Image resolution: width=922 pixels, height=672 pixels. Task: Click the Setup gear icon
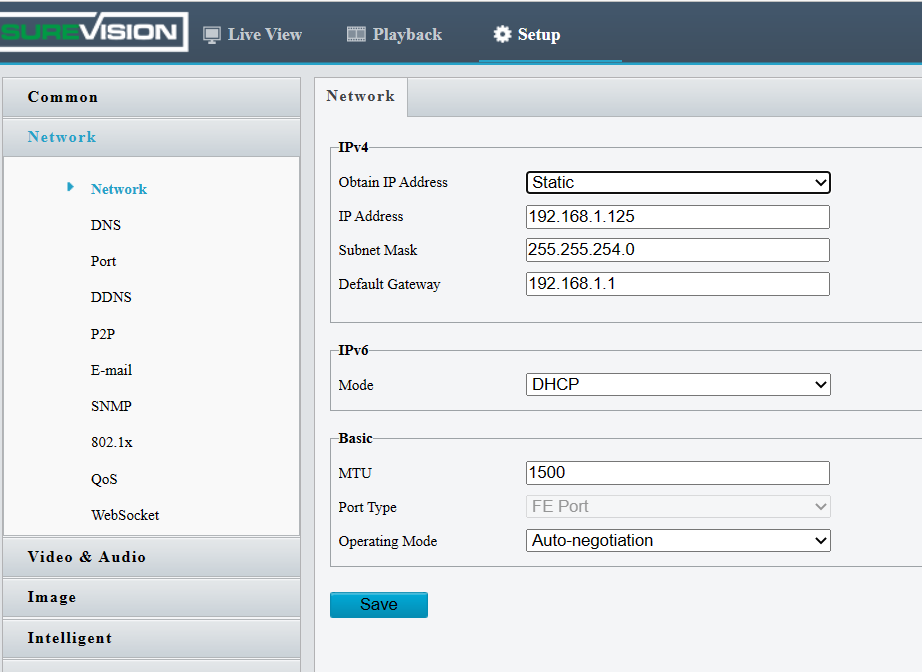(x=502, y=35)
